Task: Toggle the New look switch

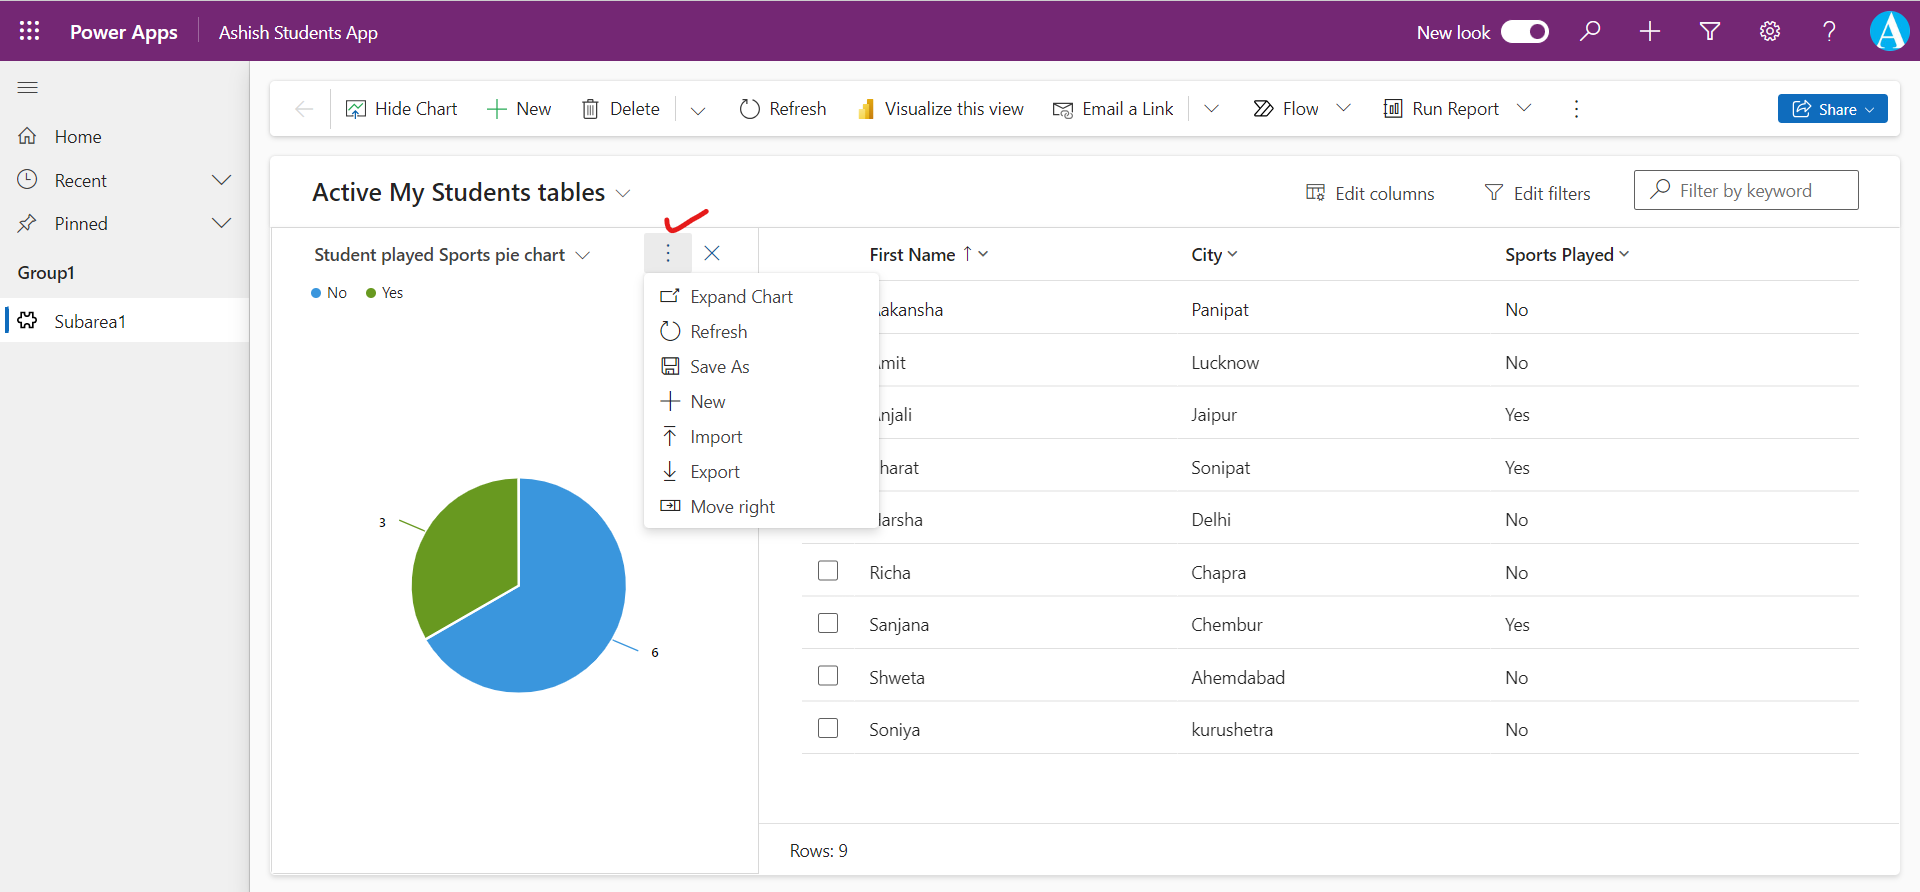Action: coord(1524,32)
